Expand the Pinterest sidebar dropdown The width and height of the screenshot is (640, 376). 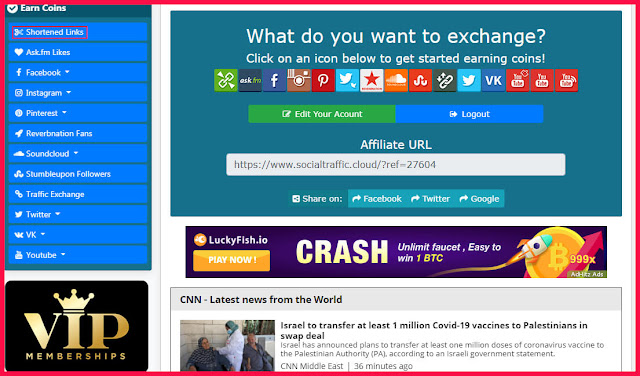(78, 113)
